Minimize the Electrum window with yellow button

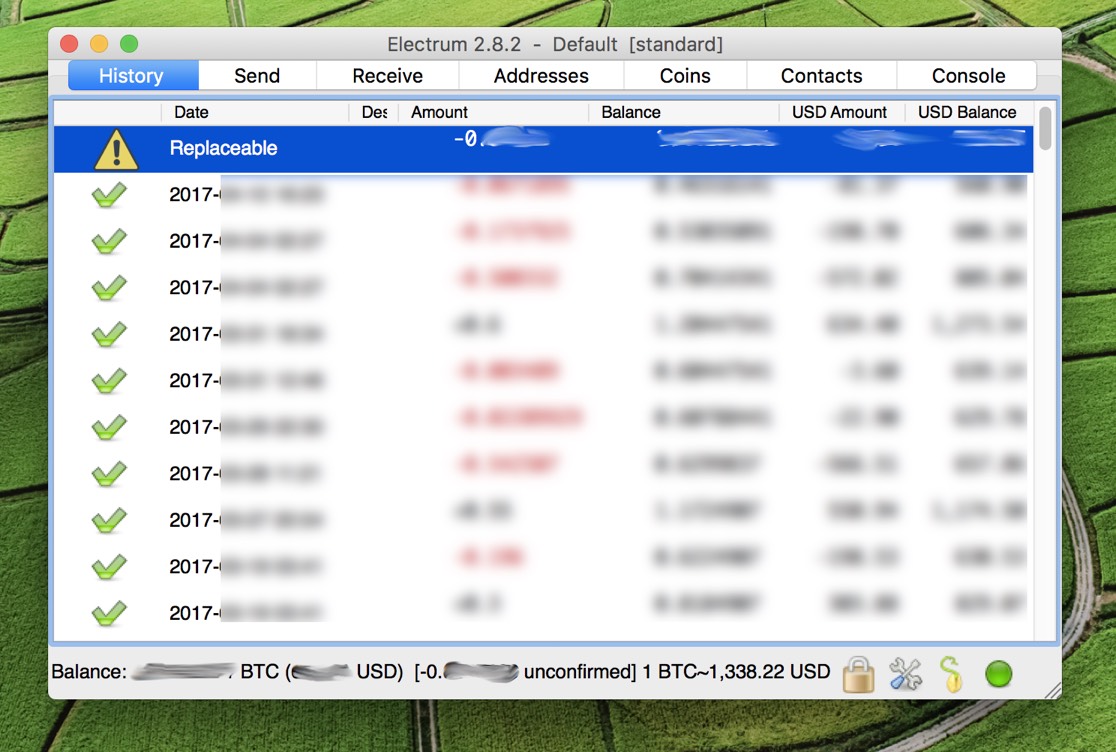pos(99,44)
